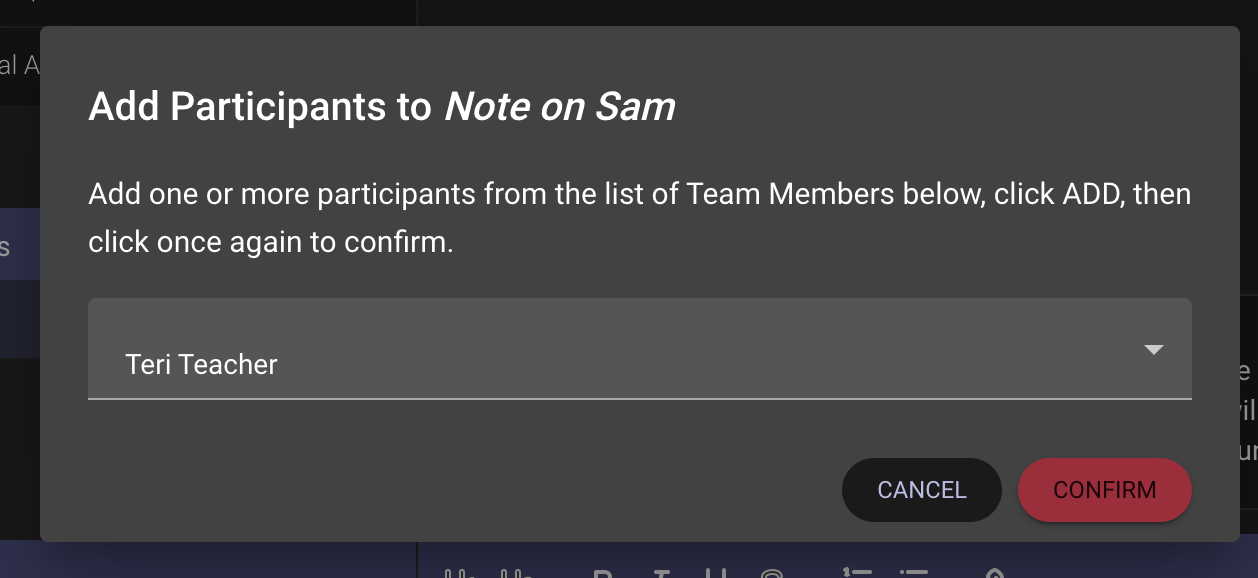This screenshot has height=578, width=1258.
Task: Click the Teri Teacher selected name text
Action: tap(201, 365)
